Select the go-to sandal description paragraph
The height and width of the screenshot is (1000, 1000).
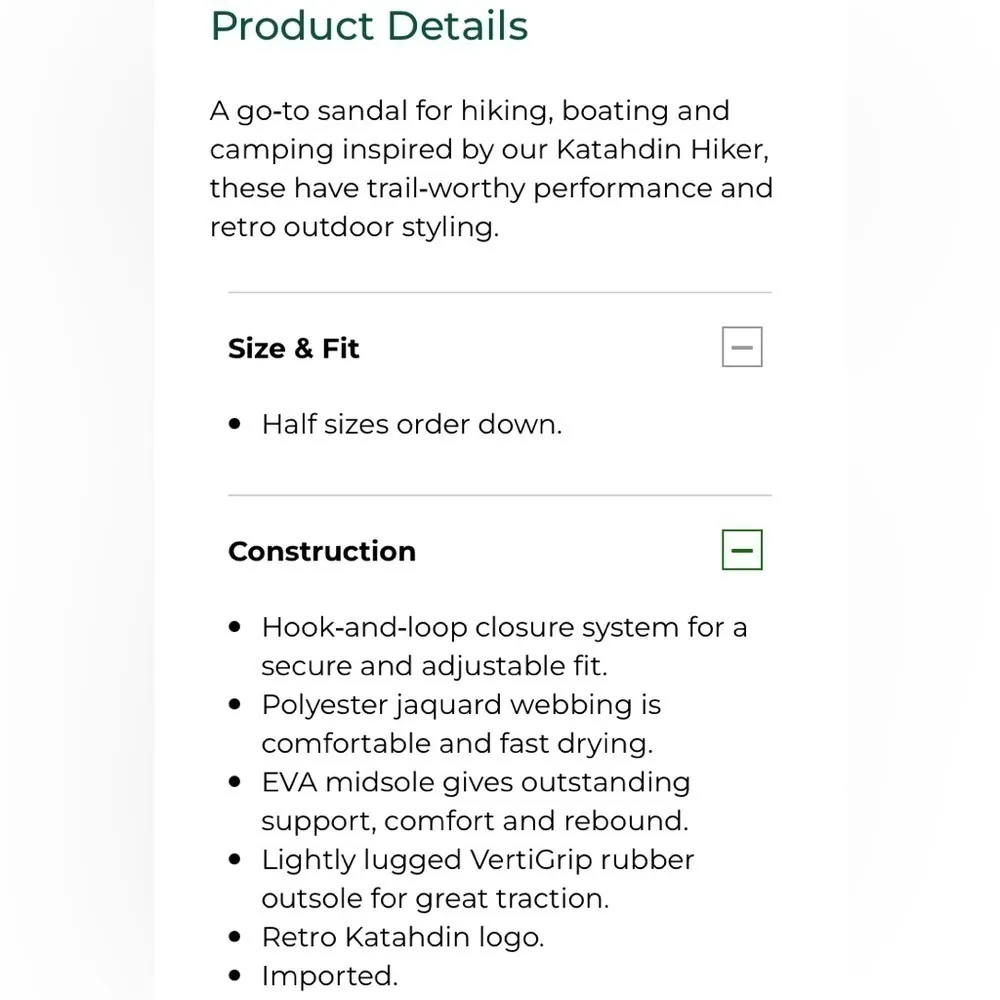(x=490, y=168)
